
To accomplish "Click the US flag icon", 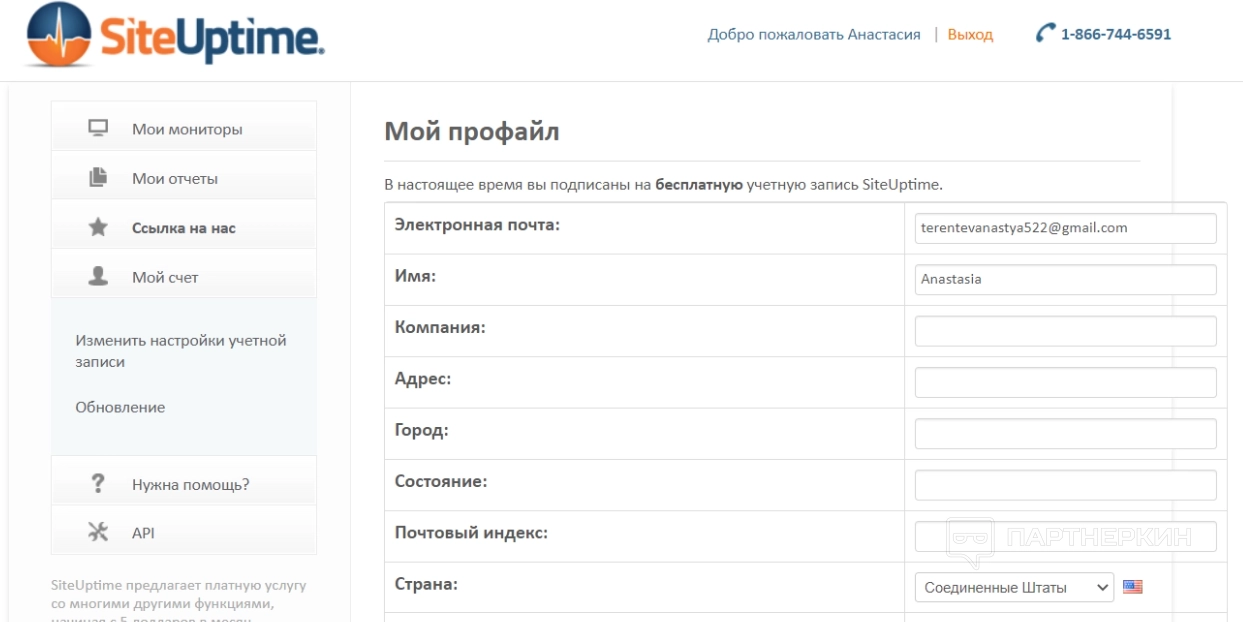I will [1132, 587].
